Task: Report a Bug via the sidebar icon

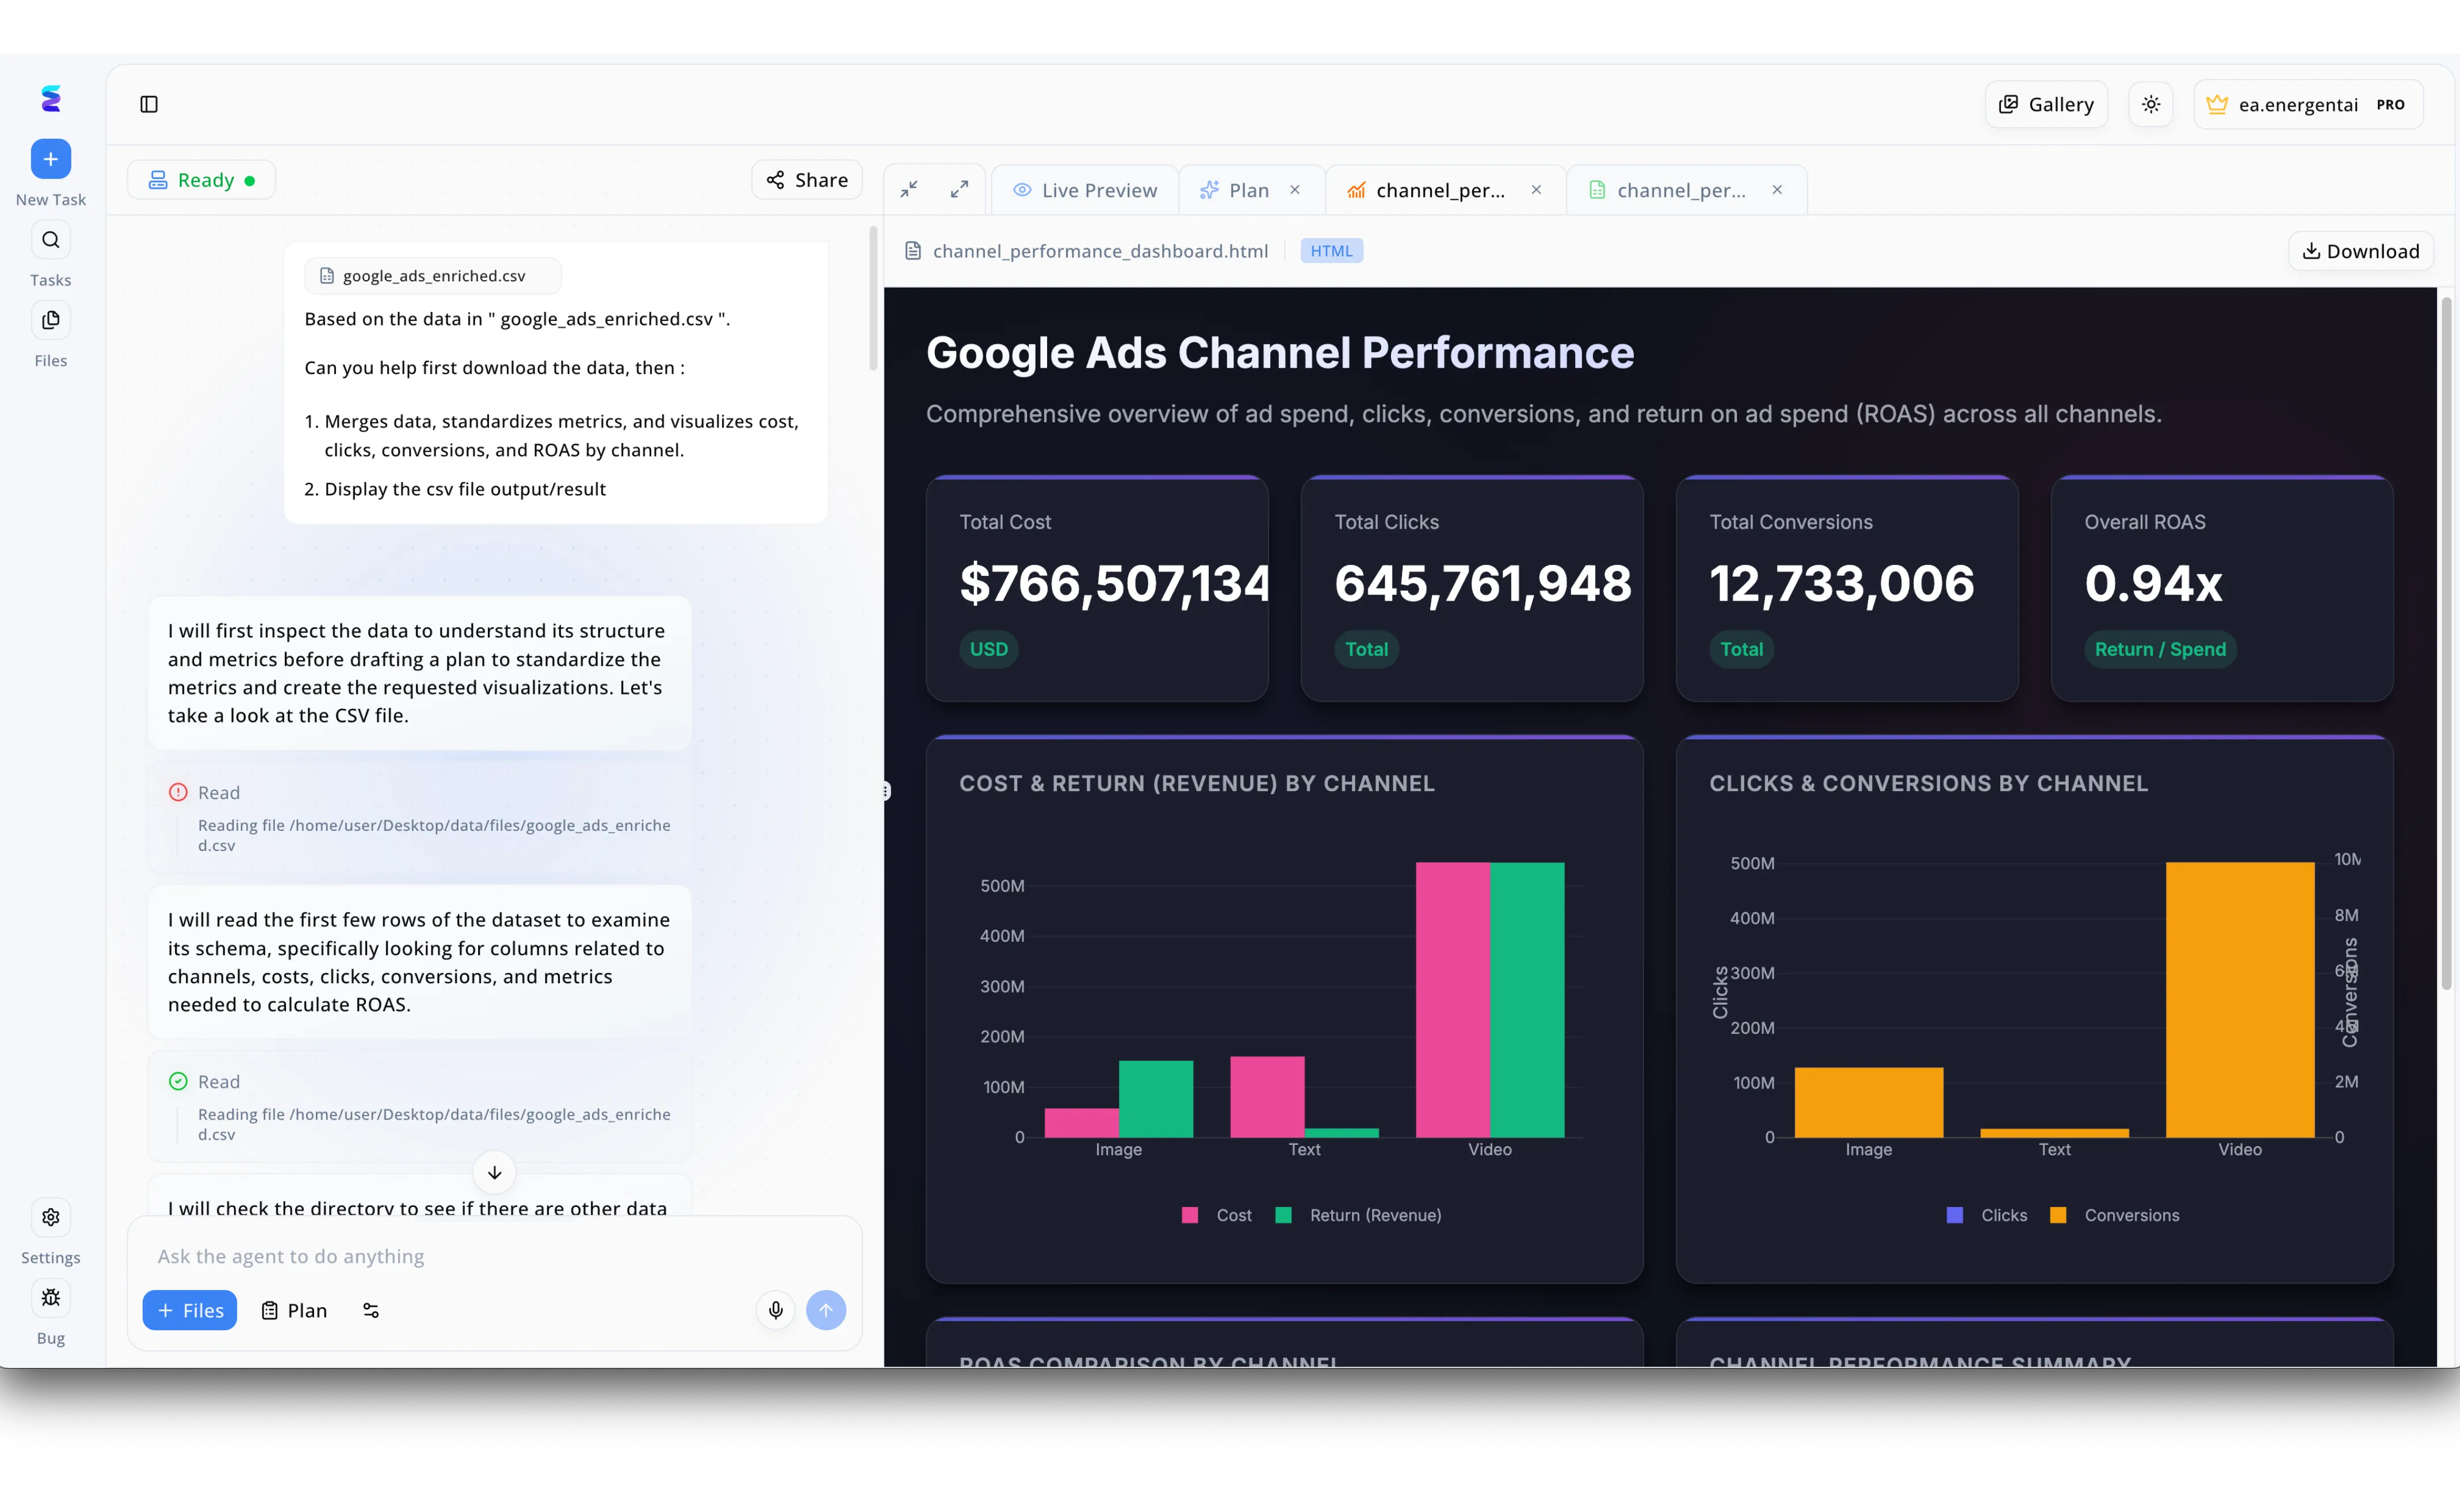Action: tap(50, 1297)
